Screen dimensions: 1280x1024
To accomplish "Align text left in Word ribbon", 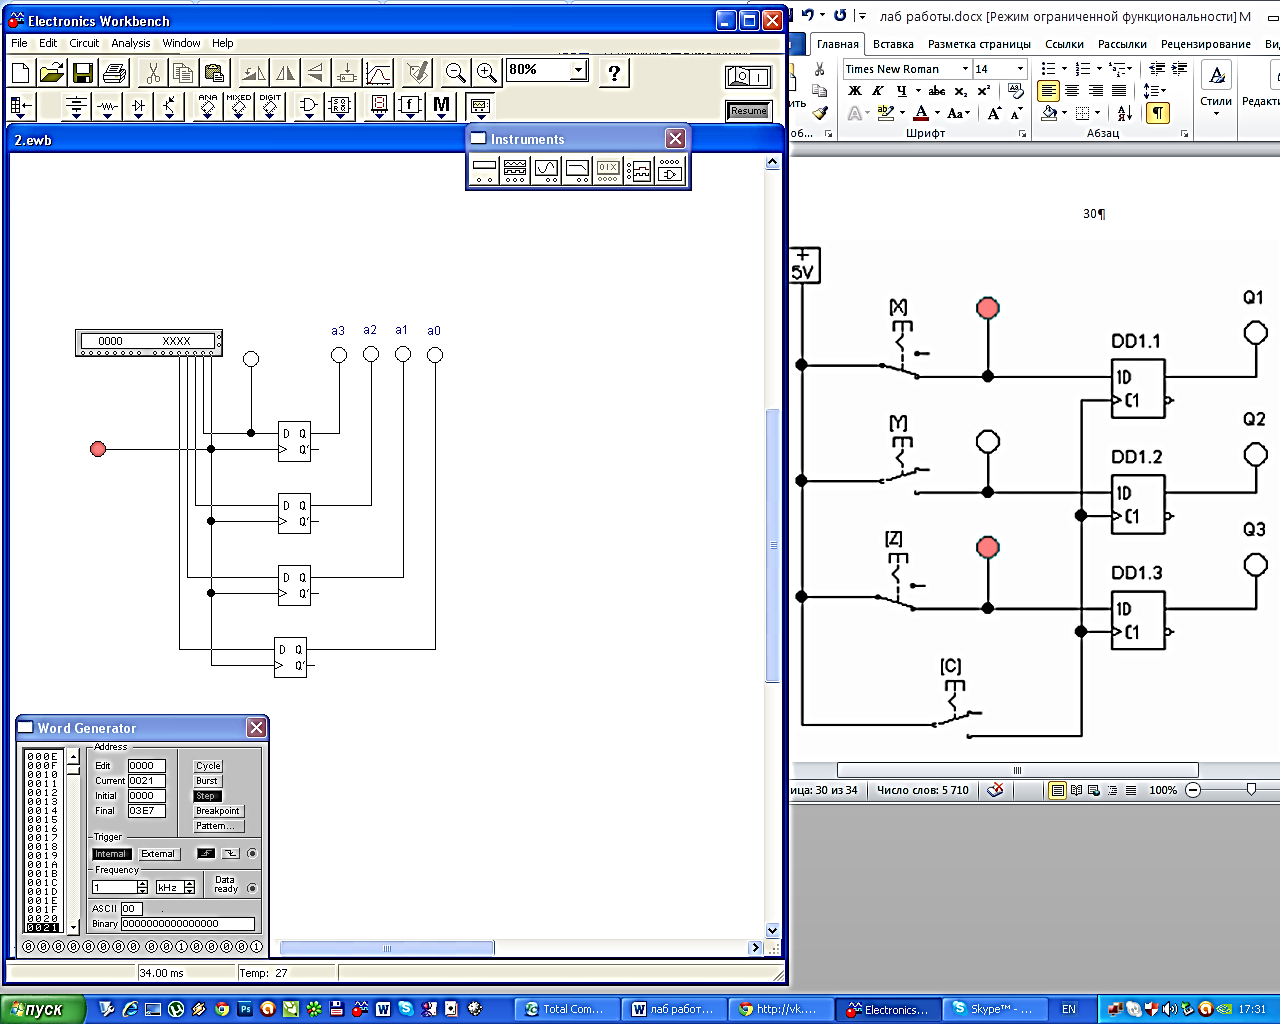I will coord(1048,91).
